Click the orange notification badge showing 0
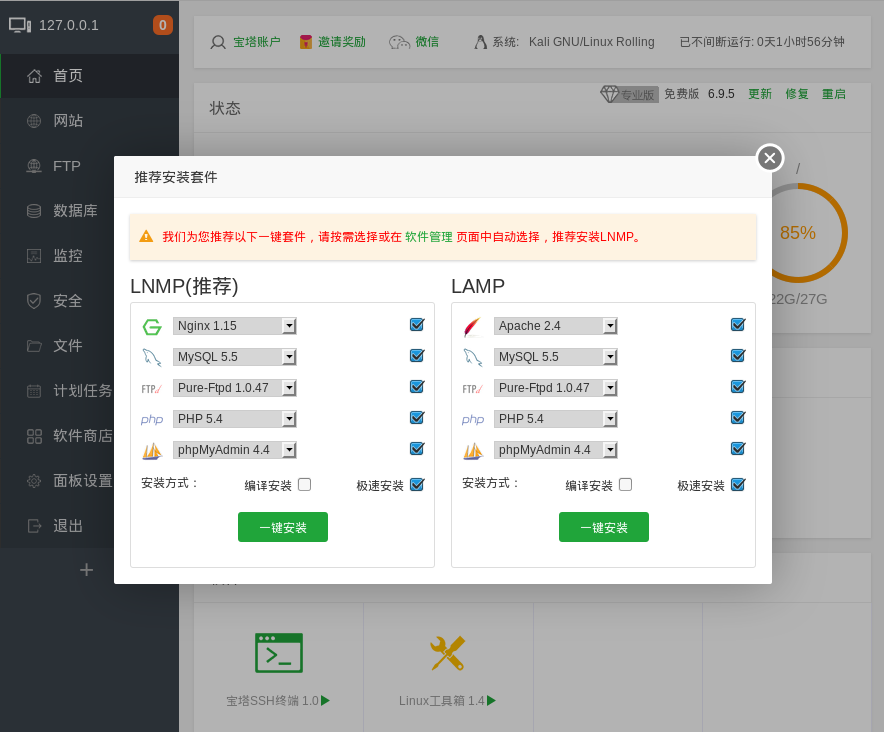Screen dimensions: 884x732 (x=163, y=25)
